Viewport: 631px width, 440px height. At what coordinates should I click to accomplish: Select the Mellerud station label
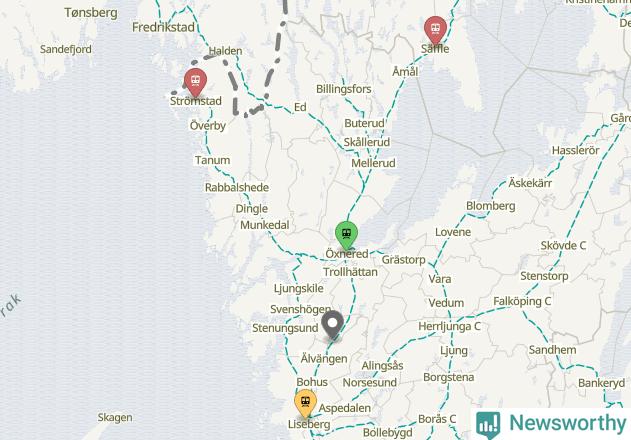[x=373, y=163]
